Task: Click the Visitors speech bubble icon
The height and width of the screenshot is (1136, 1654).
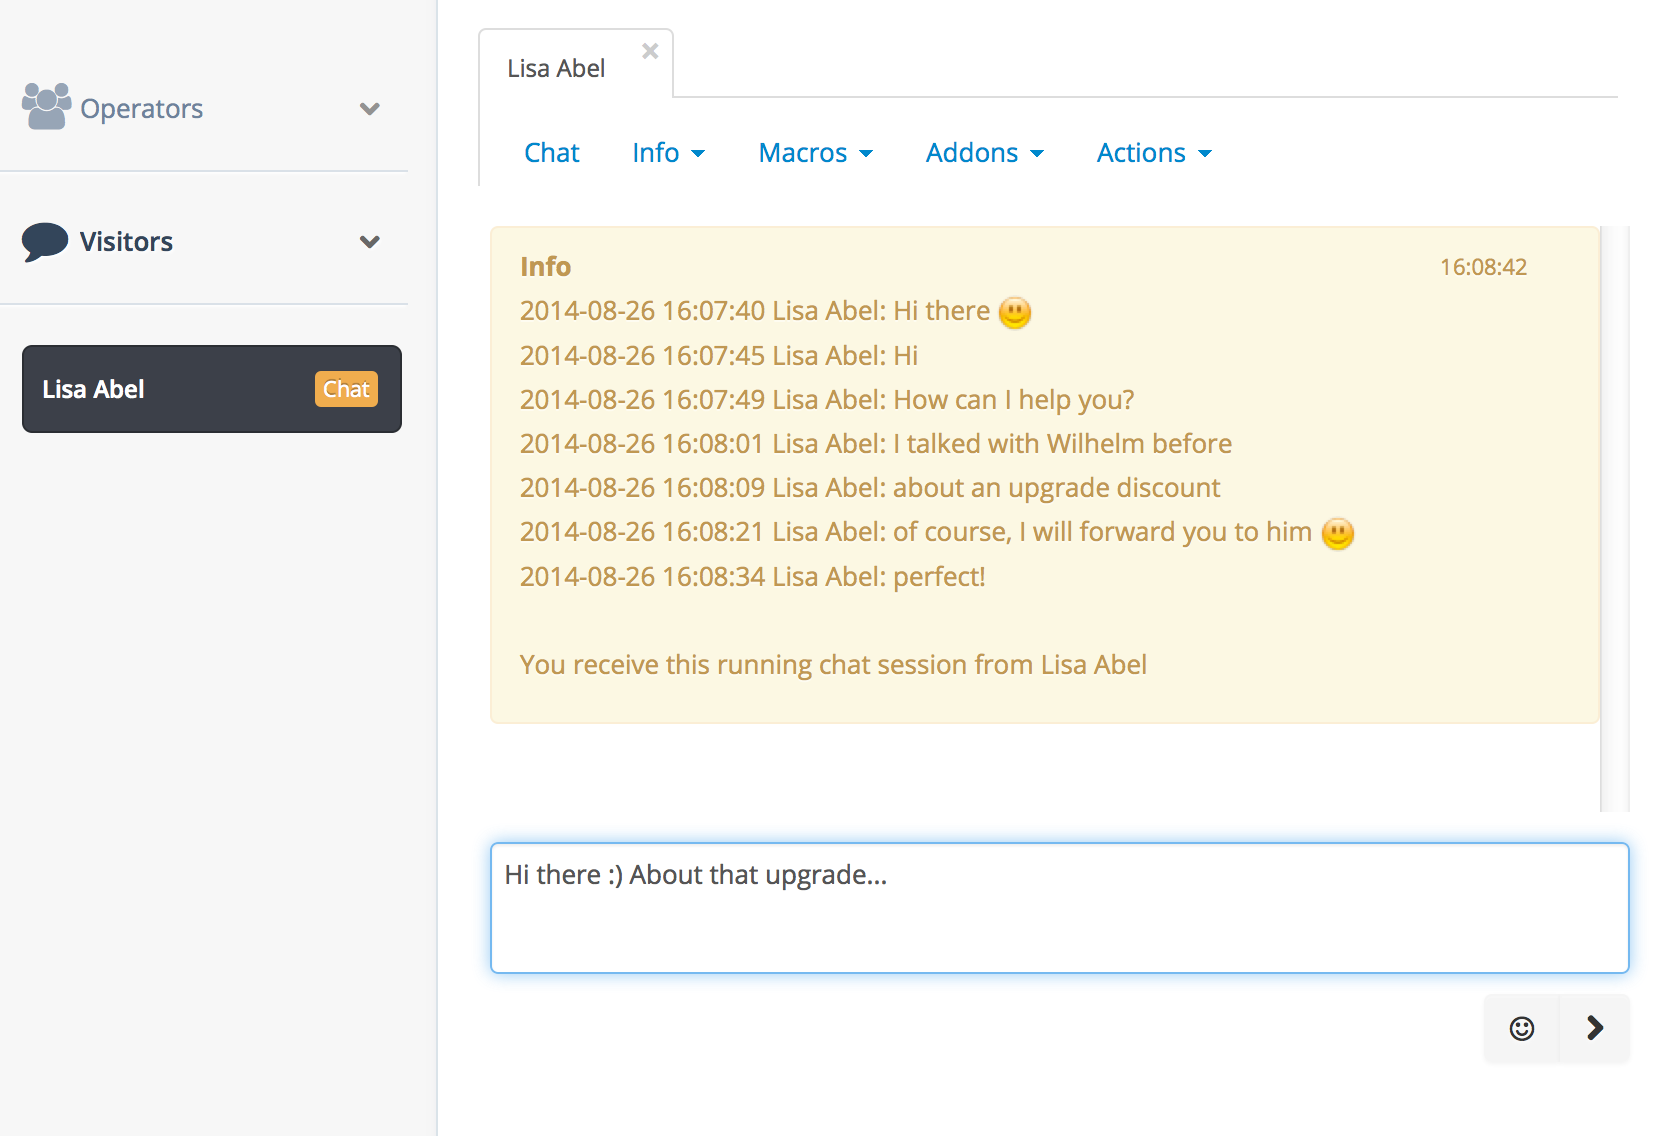Action: [x=45, y=241]
